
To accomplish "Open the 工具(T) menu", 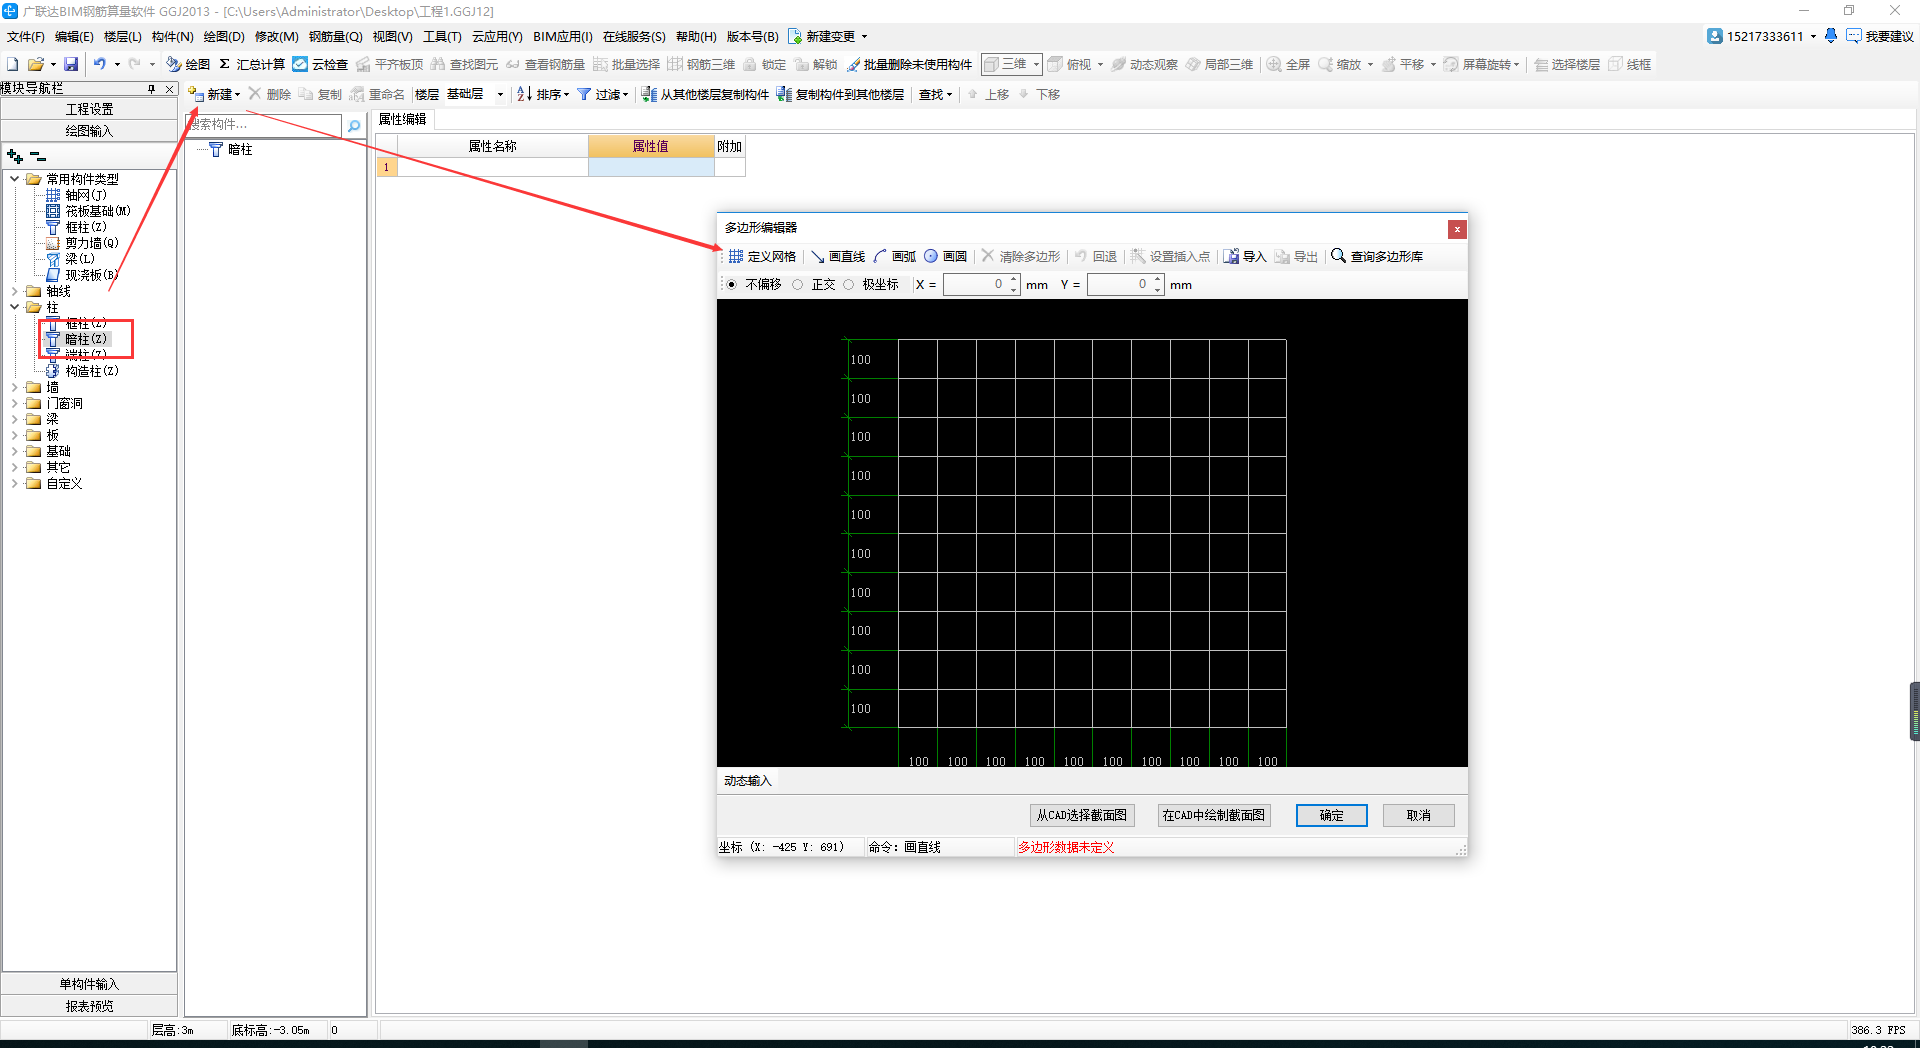I will pos(442,36).
